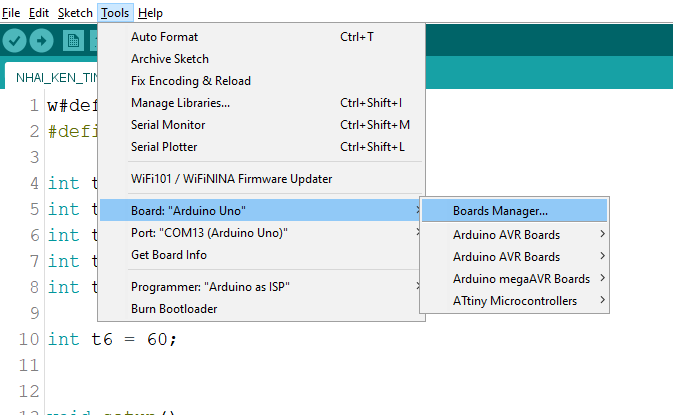Select Fix Encoding & Reload
The image size is (673, 415).
261,81
